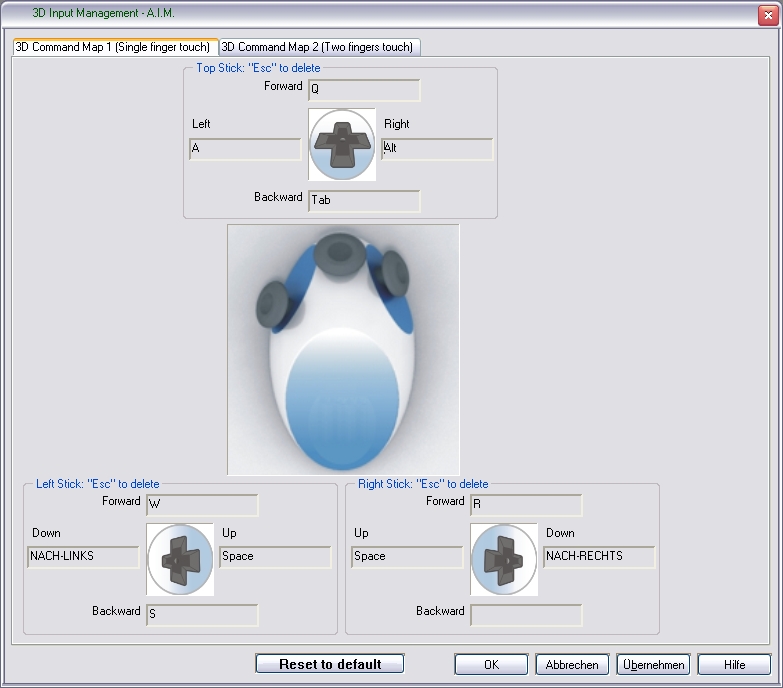The image size is (783, 688).
Task: Click the 3D mouse device image
Action: click(343, 349)
